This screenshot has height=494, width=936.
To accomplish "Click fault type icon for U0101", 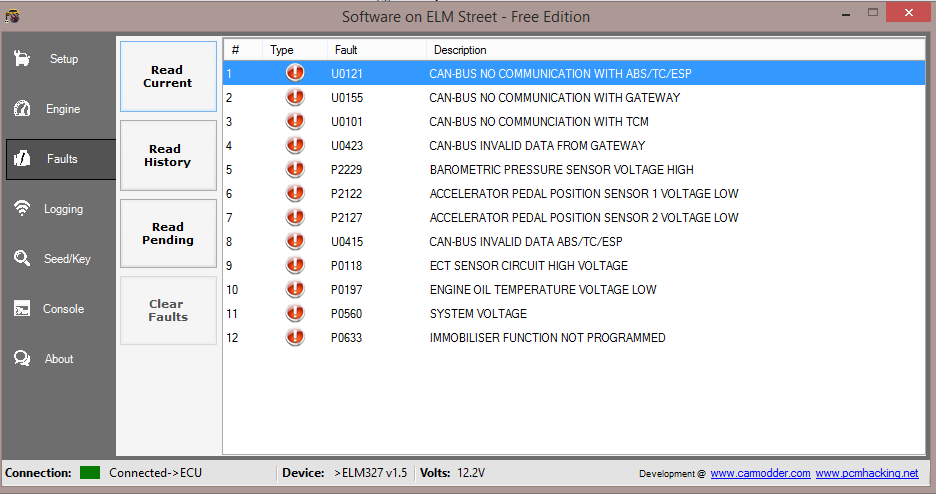I will pos(295,121).
